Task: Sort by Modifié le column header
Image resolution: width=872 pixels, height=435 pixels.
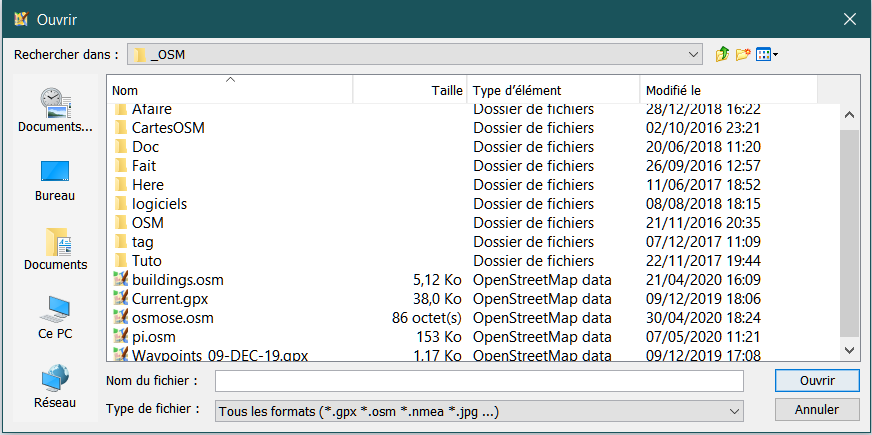Action: pyautogui.click(x=728, y=90)
